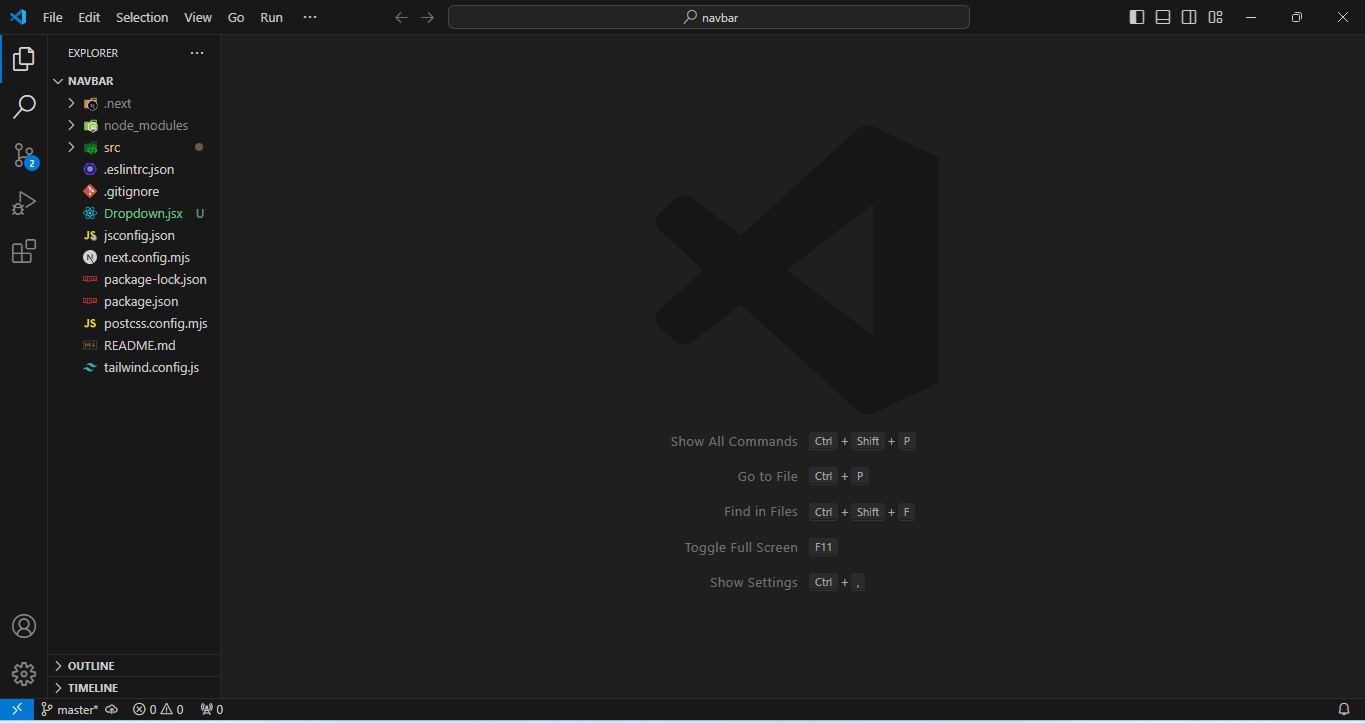Expand the OUTLINE section
1365x723 pixels.
[x=134, y=666]
